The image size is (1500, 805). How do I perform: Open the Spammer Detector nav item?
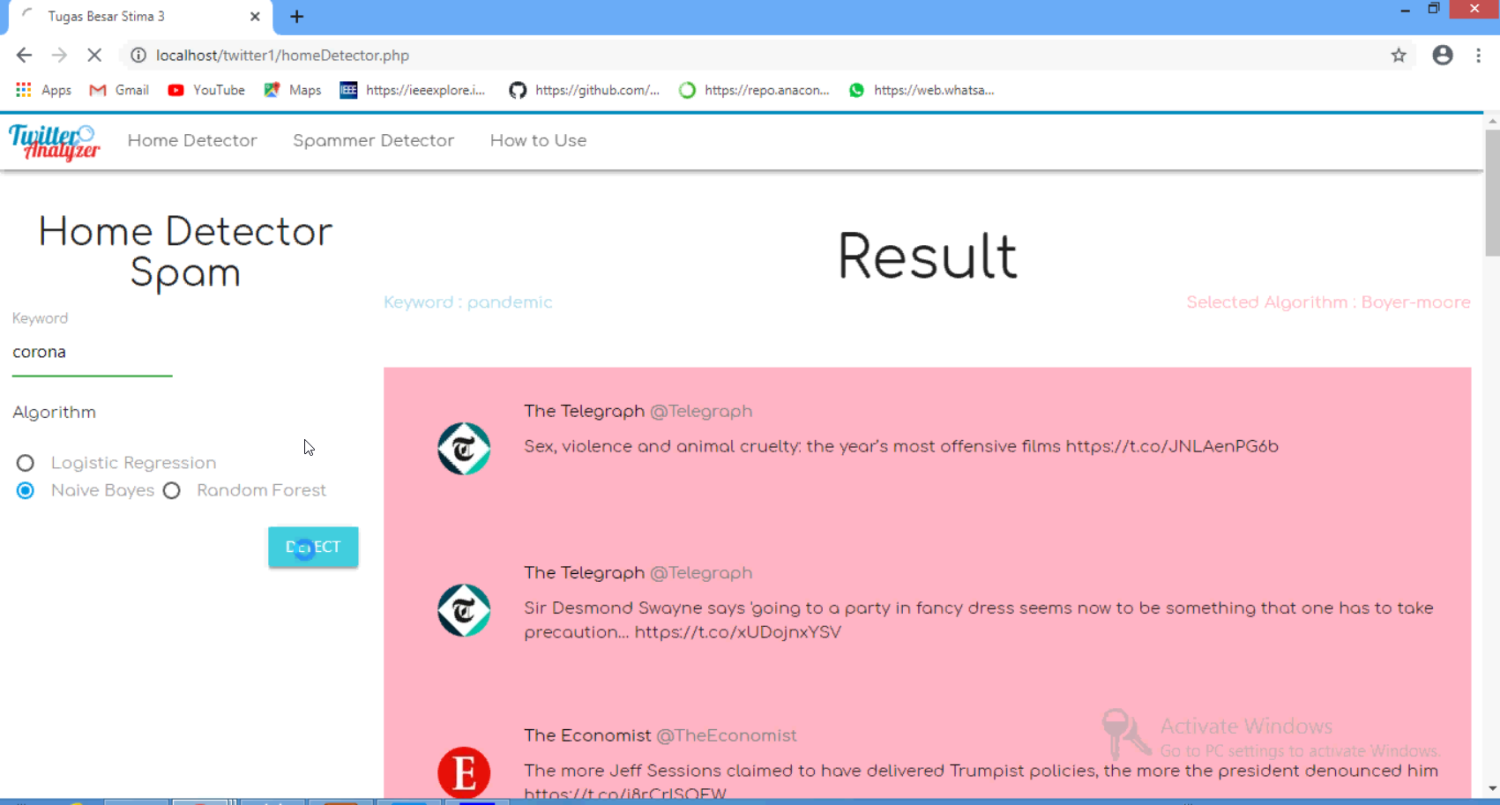373,141
